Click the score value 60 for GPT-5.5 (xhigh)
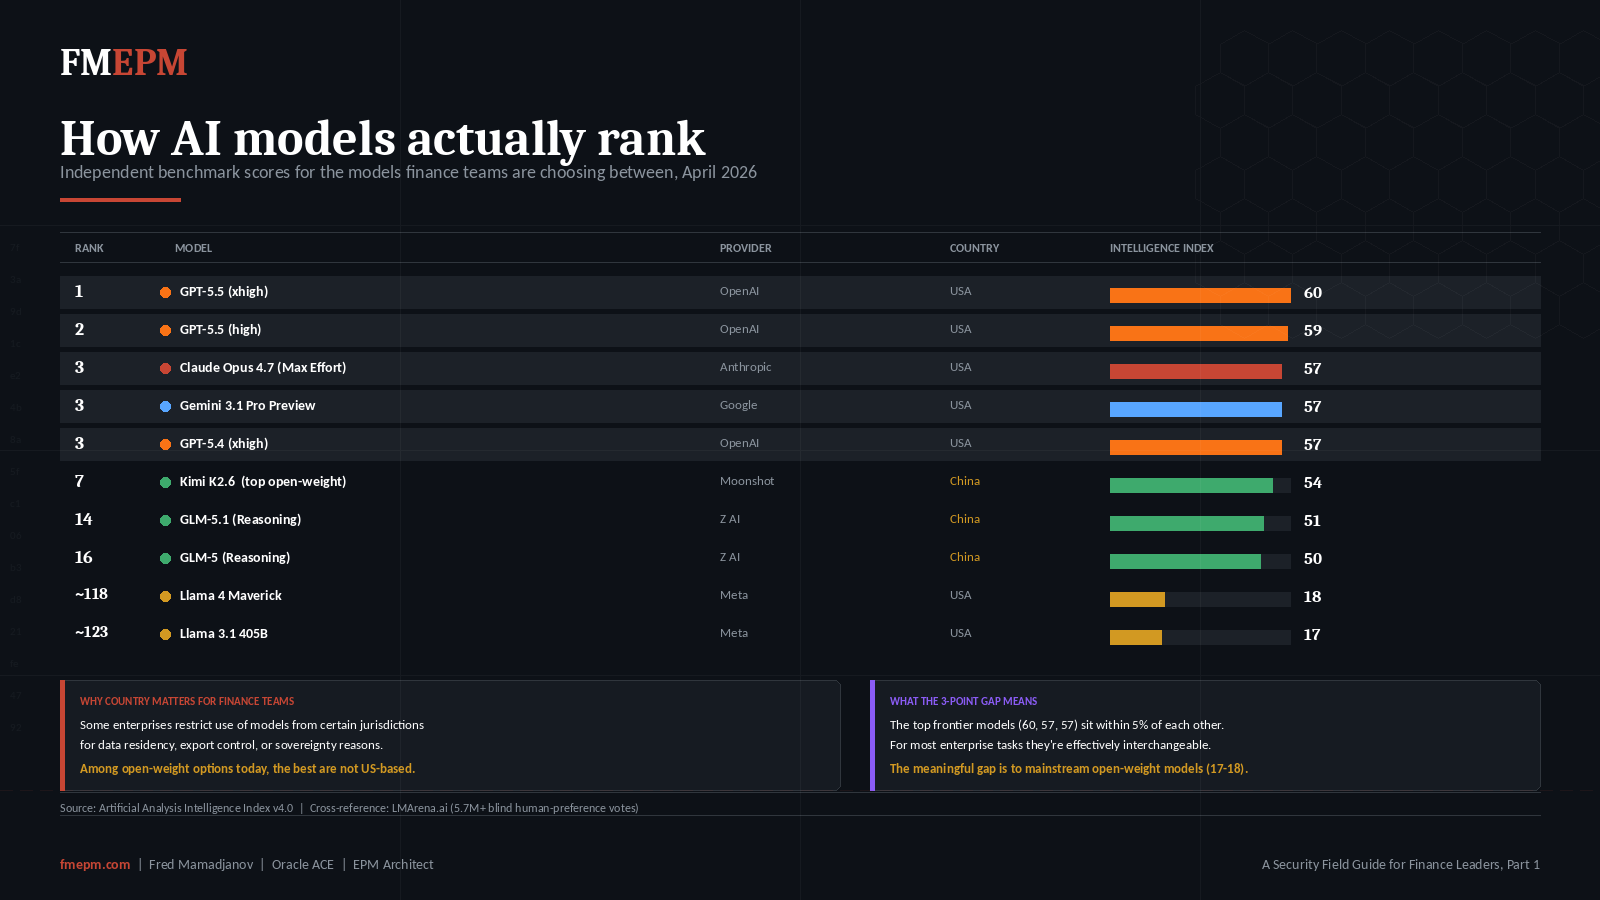Screen dimensions: 1600x900 (1311, 293)
